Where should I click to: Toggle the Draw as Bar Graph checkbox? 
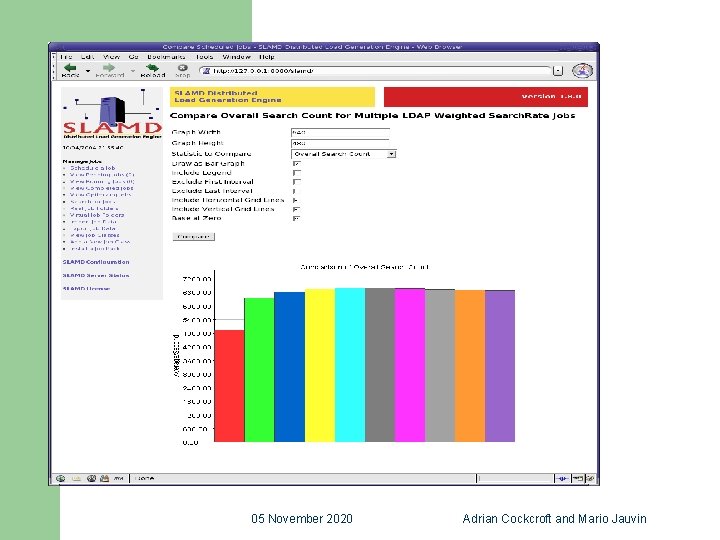click(297, 163)
